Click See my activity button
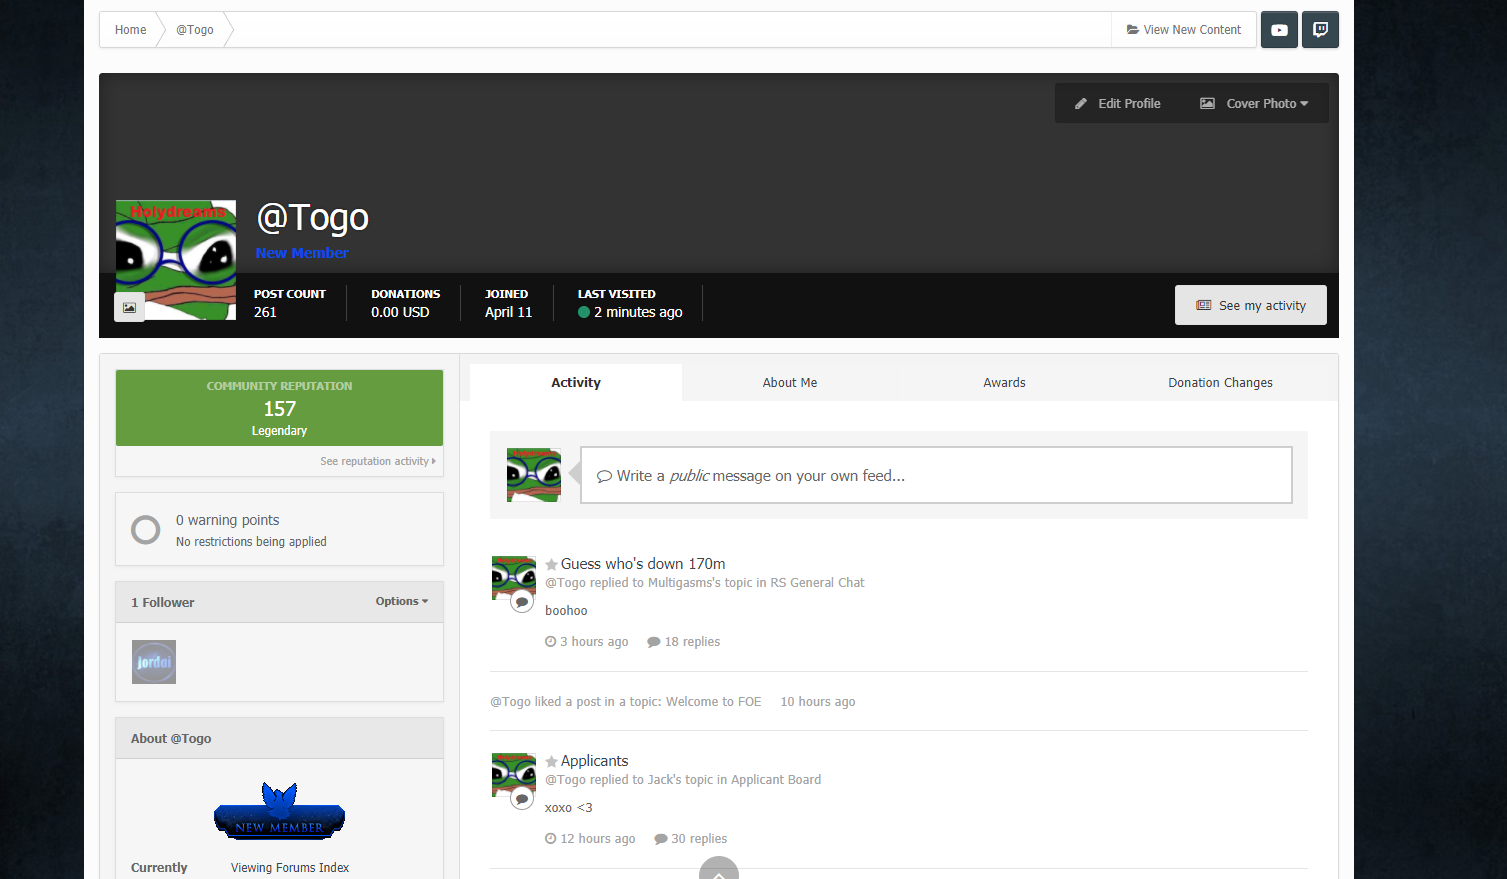 tap(1251, 305)
